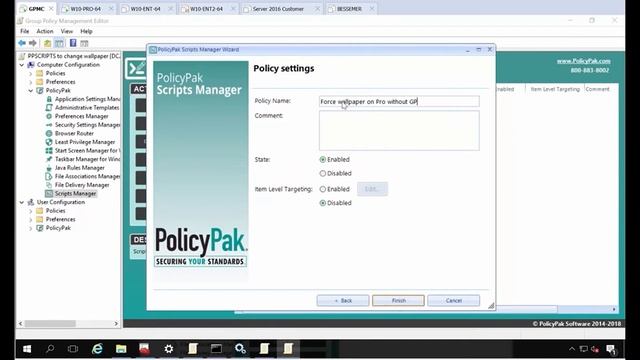This screenshot has width=640, height=360.
Task: Select Least Privilege Manager node
Action: coord(85,142)
